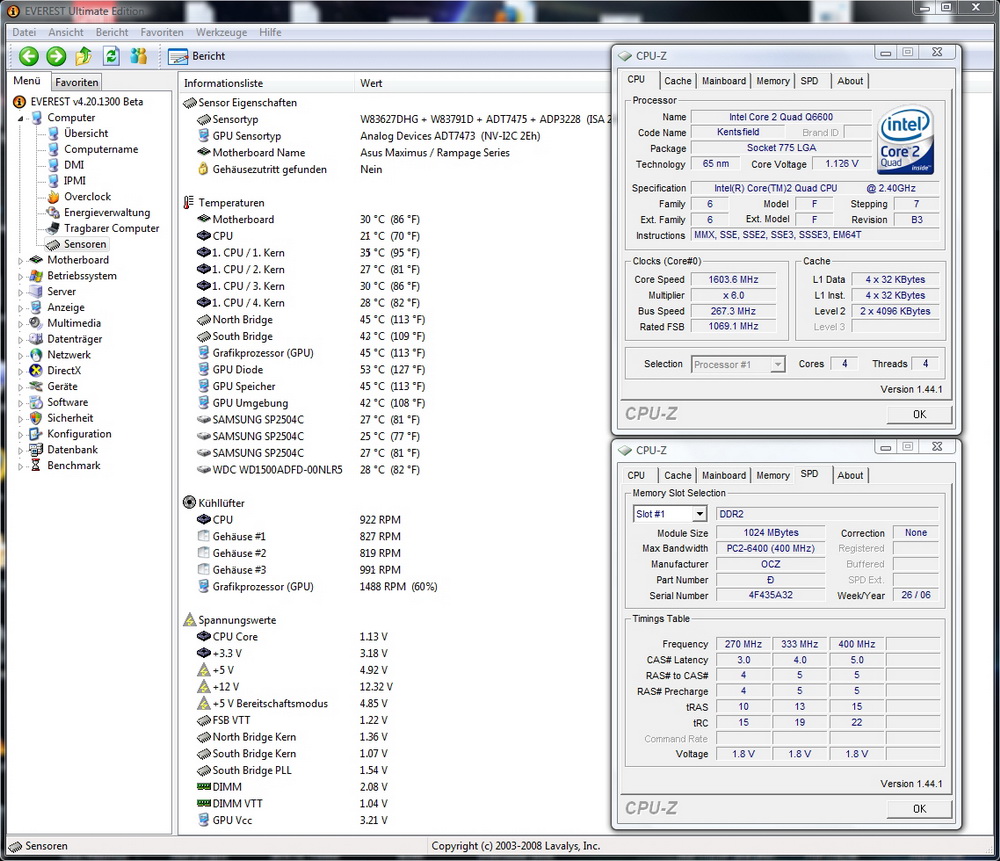Select the GPU Diode temperature row
Viewport: 1000px width, 861px height.
(311, 369)
